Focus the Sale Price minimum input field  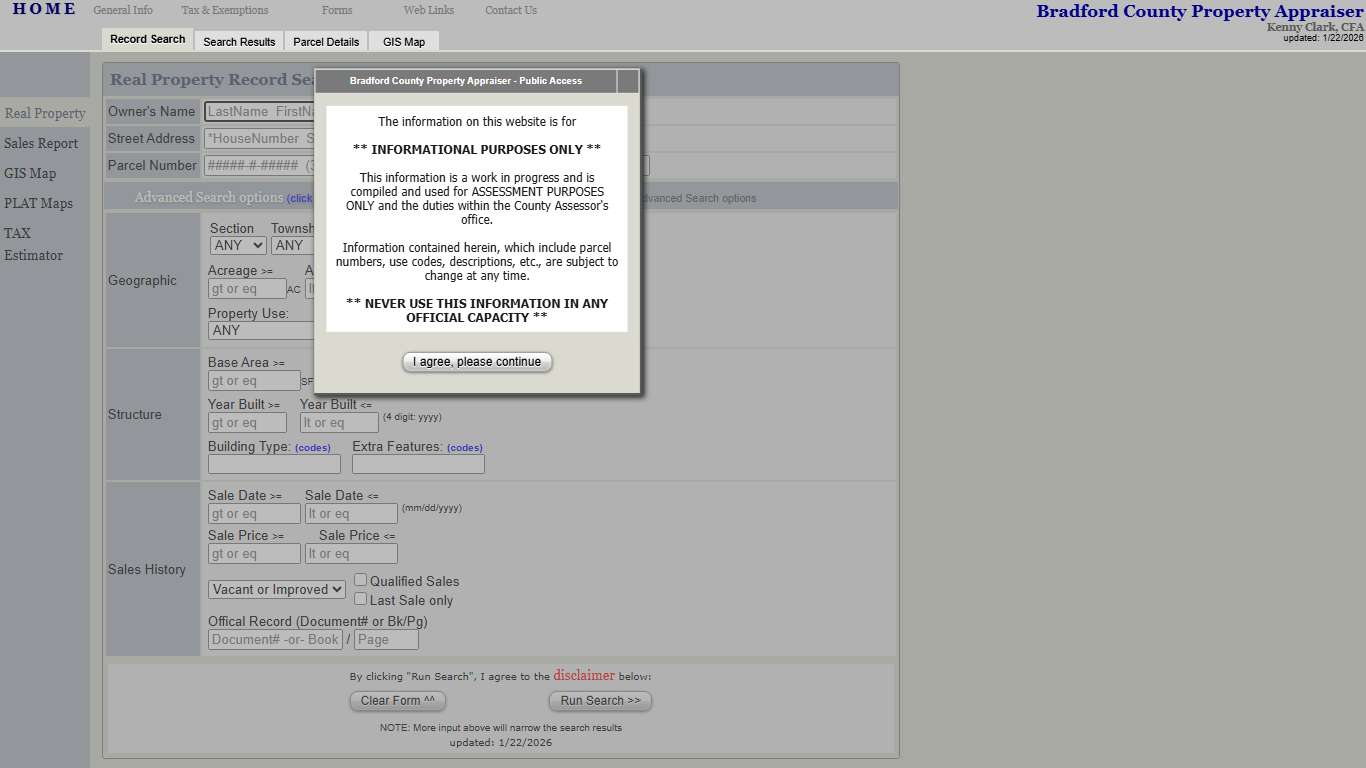pyautogui.click(x=254, y=554)
